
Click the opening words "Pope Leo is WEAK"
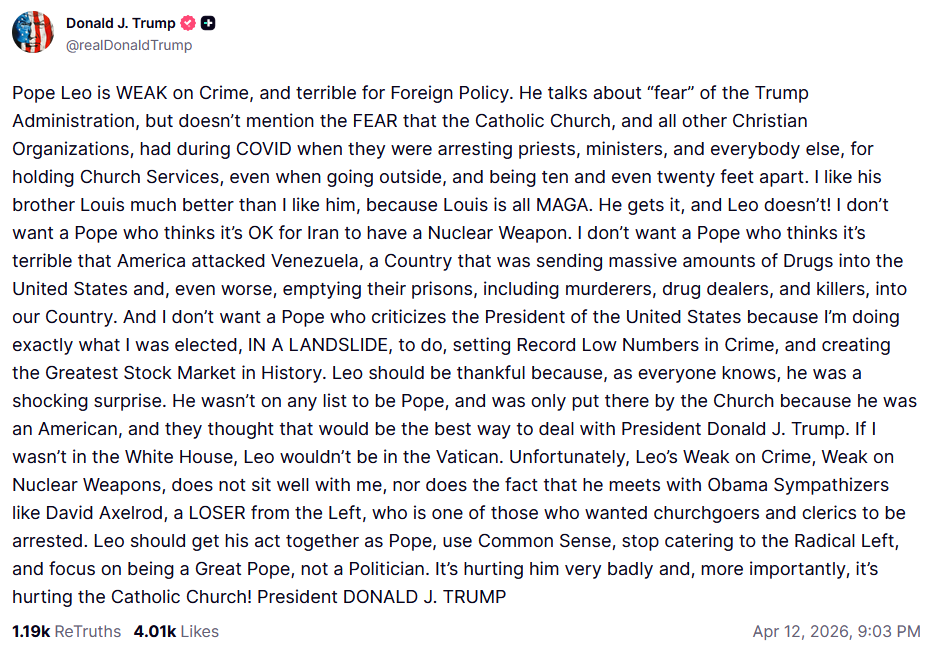pos(78,93)
